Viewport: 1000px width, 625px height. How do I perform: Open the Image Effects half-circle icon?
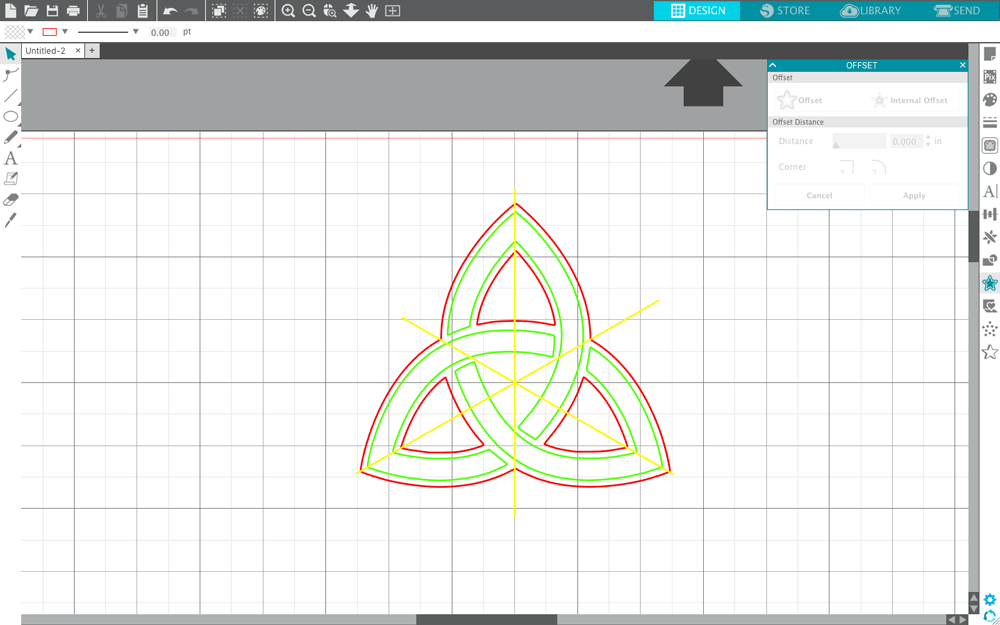(990, 168)
